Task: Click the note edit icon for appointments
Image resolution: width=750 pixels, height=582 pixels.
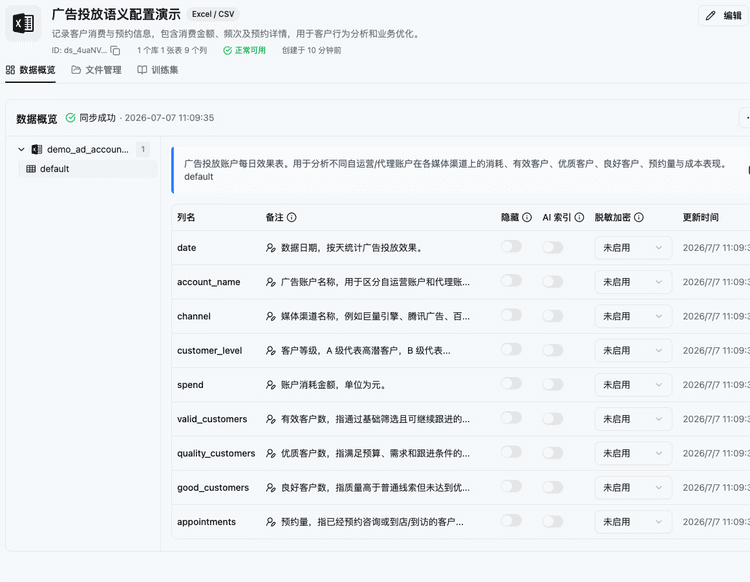Action: pyautogui.click(x=271, y=522)
